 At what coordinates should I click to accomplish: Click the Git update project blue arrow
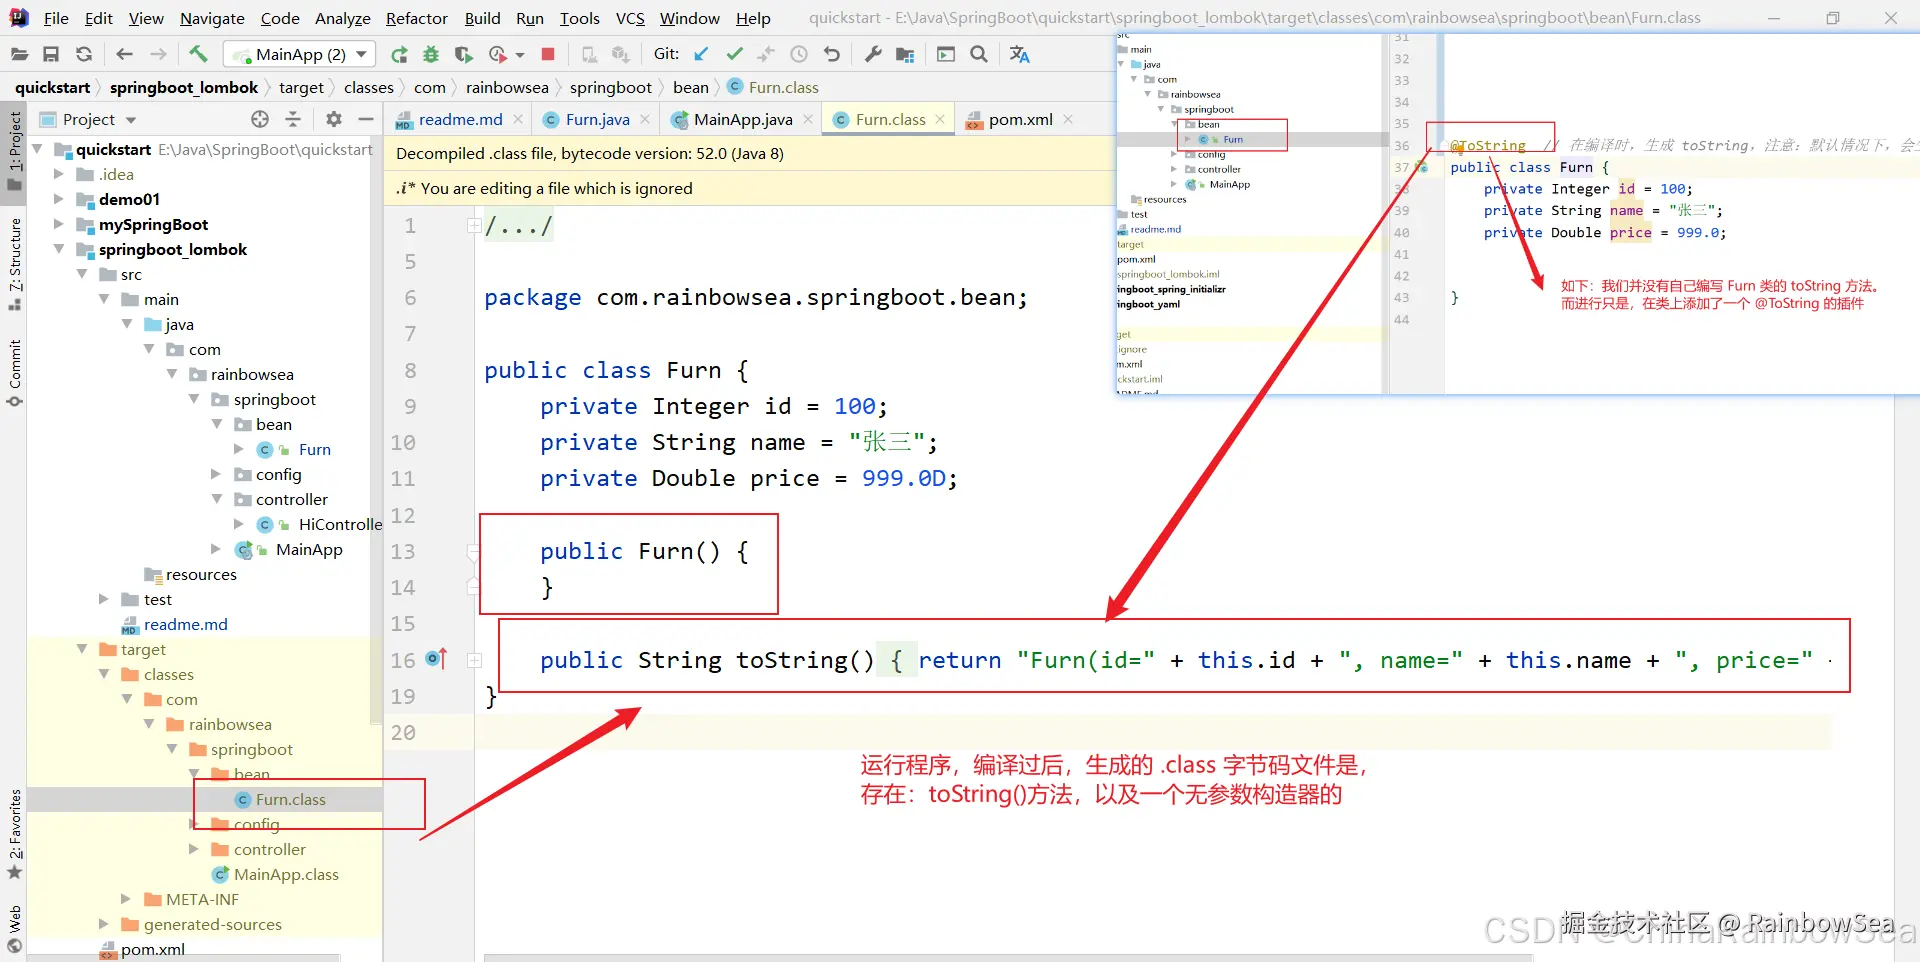tap(701, 54)
